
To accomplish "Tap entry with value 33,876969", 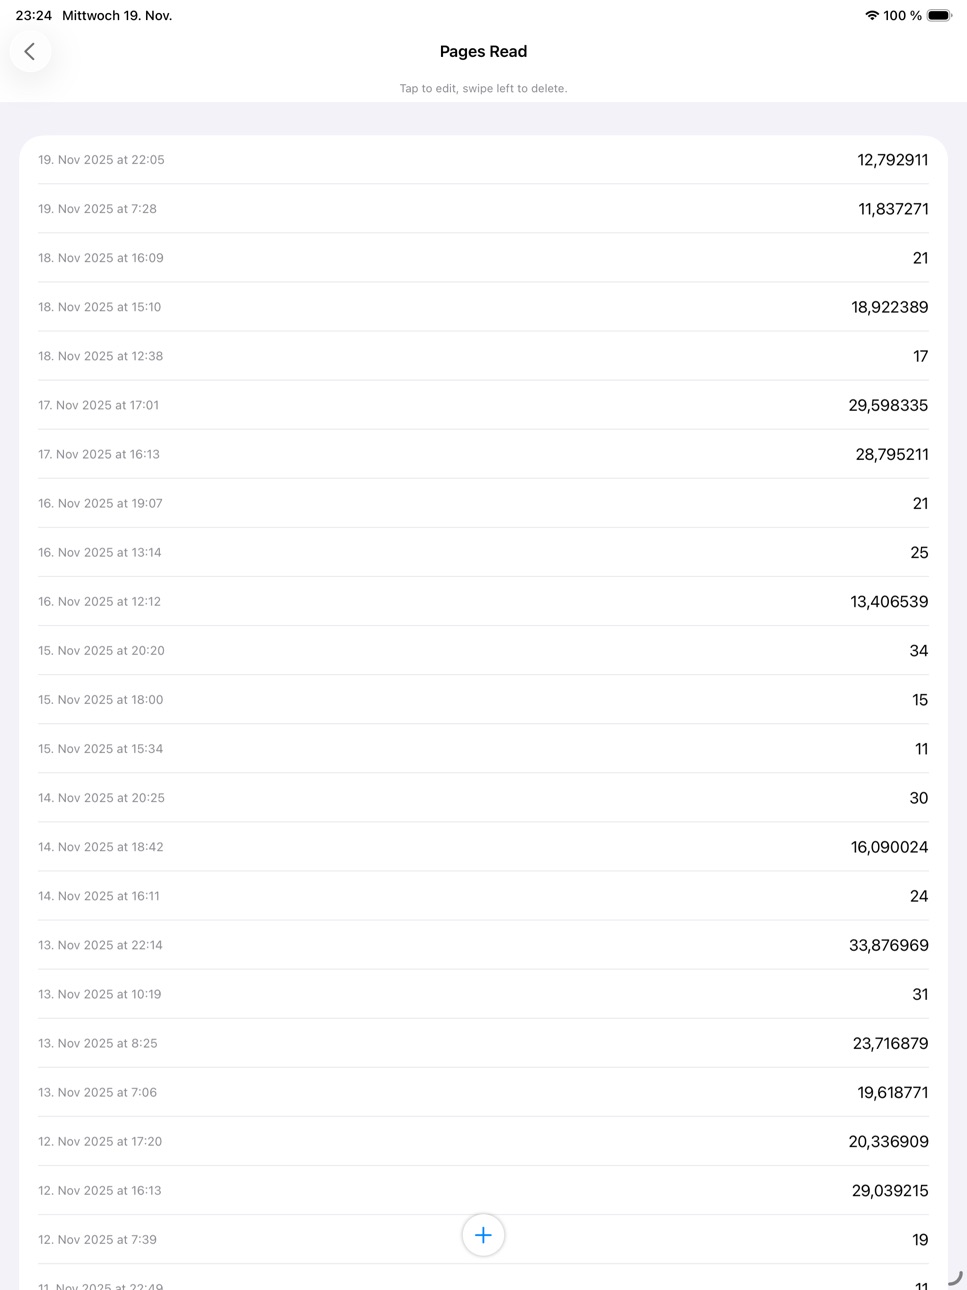I will (x=483, y=945).
